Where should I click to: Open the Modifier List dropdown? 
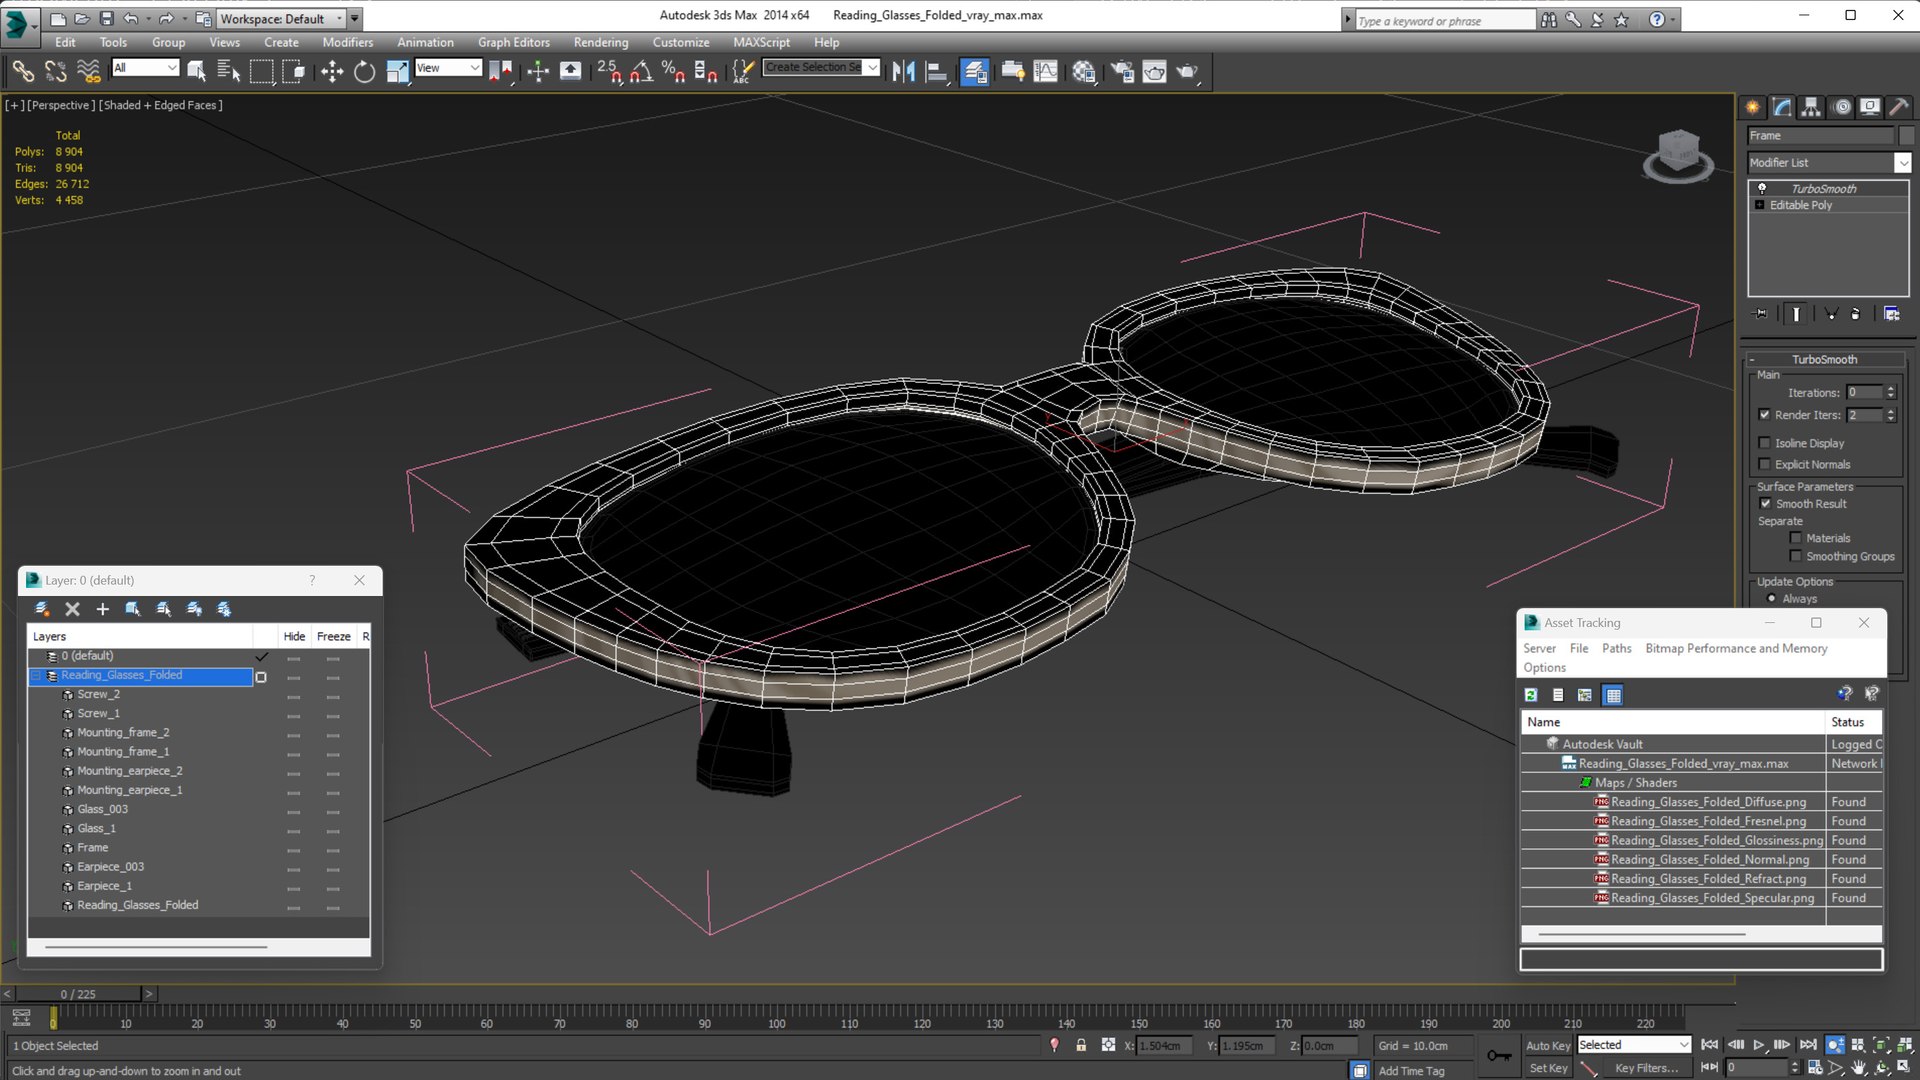(x=1902, y=163)
